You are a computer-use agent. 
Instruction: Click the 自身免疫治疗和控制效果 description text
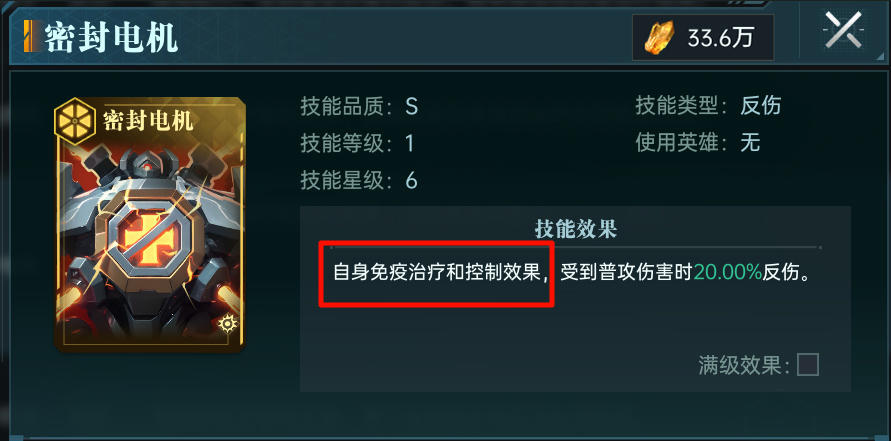tap(436, 273)
